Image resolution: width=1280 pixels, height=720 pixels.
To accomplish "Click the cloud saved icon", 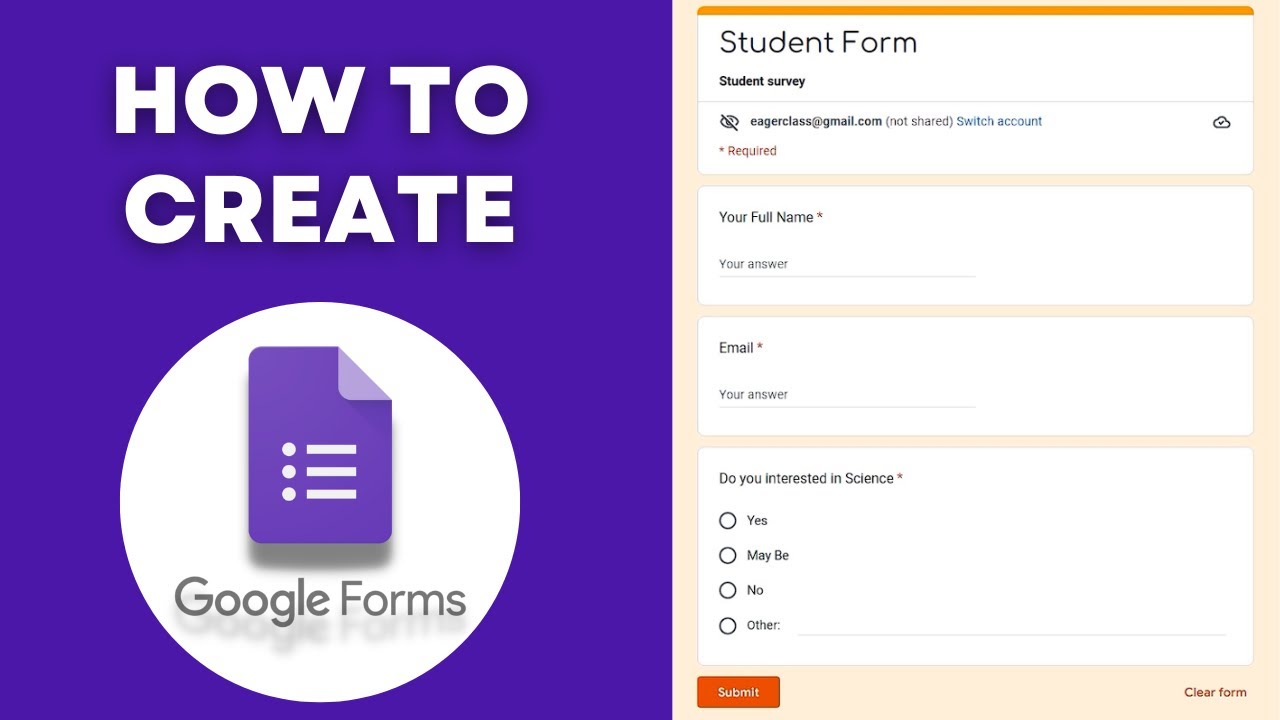I will click(x=1221, y=122).
